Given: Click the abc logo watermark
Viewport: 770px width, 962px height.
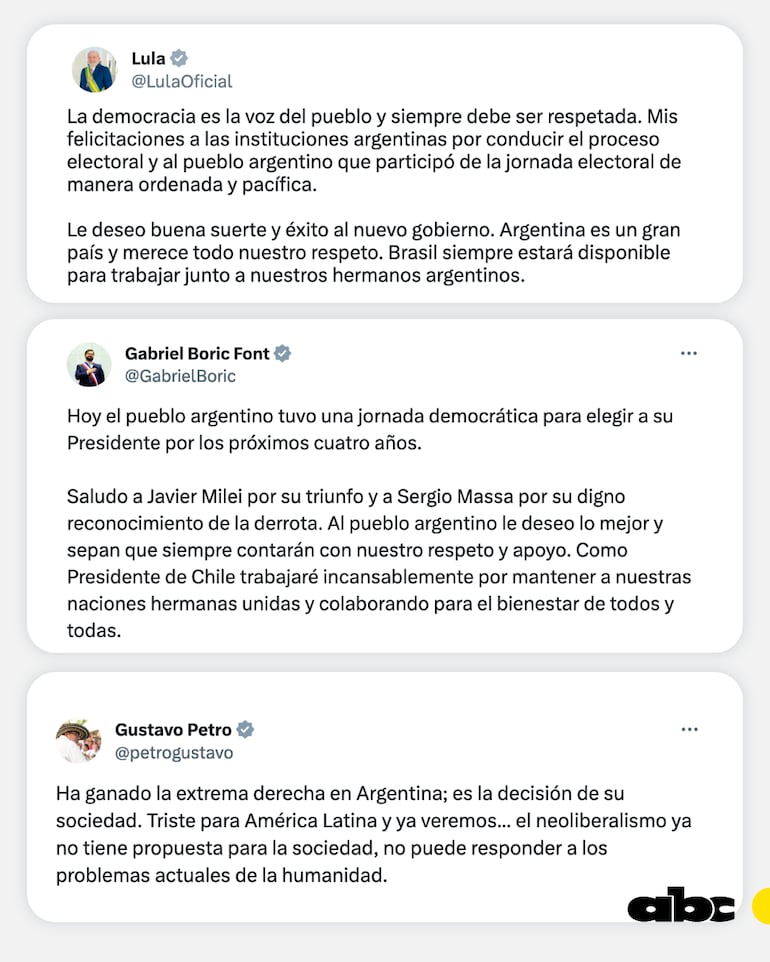Looking at the screenshot, I should [x=681, y=905].
